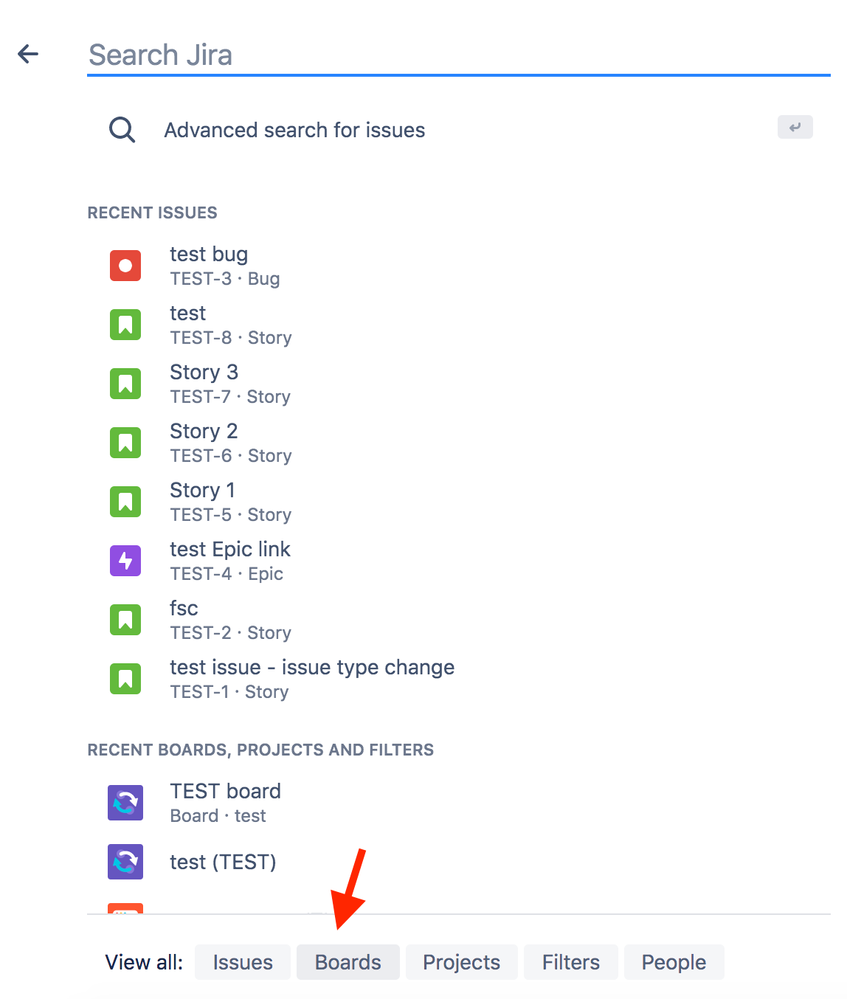This screenshot has width=847, height=999.
Task: Click the back arrow to exit search
Action: pyautogui.click(x=27, y=54)
